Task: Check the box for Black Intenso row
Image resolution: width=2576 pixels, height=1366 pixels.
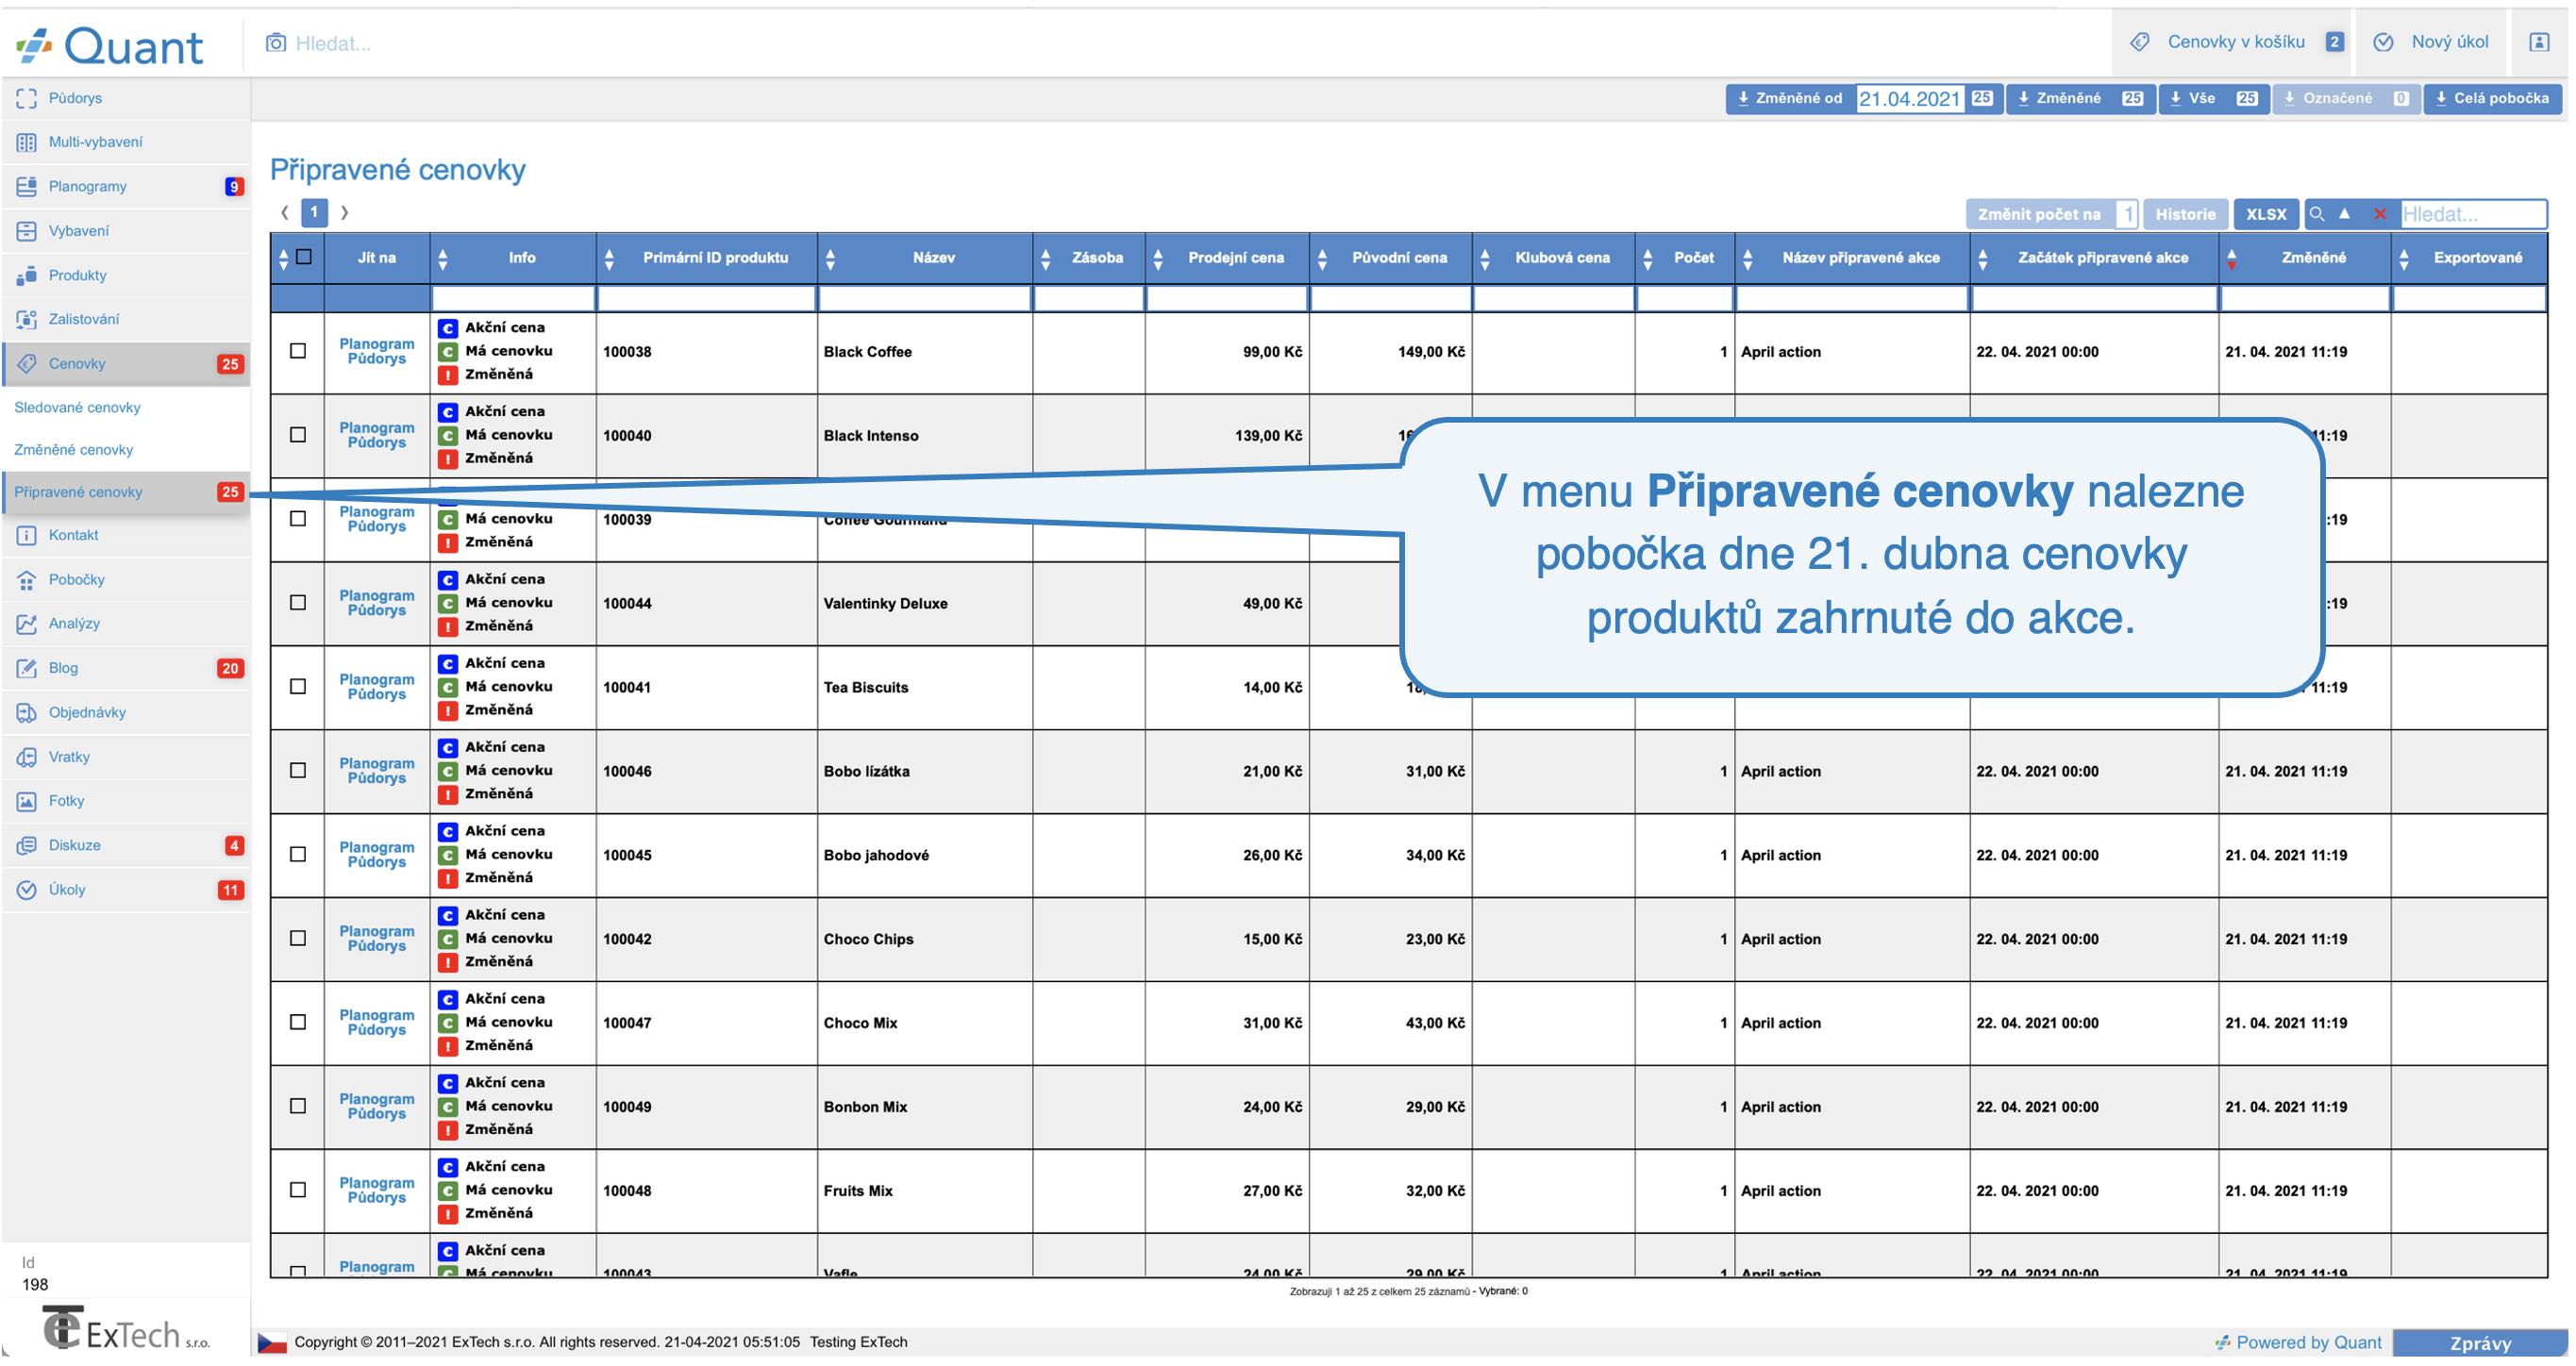Action: [298, 435]
